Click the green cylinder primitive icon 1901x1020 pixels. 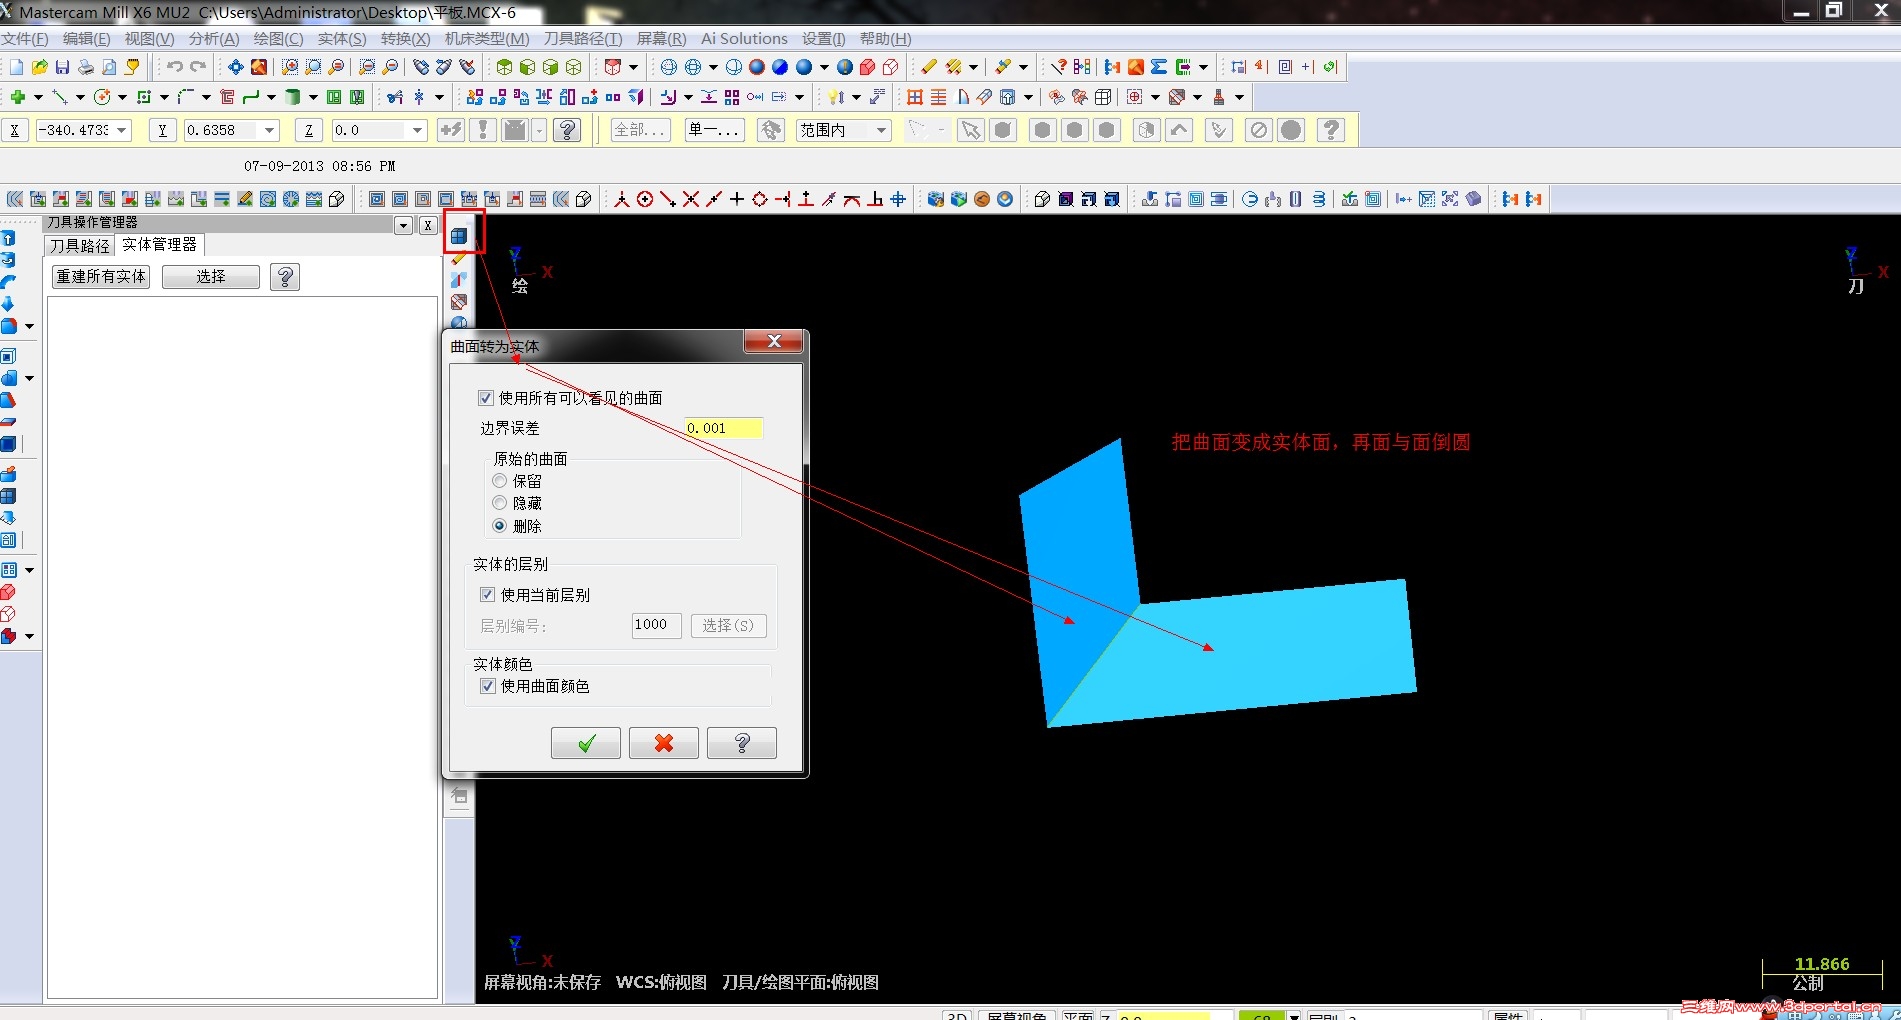(x=293, y=97)
